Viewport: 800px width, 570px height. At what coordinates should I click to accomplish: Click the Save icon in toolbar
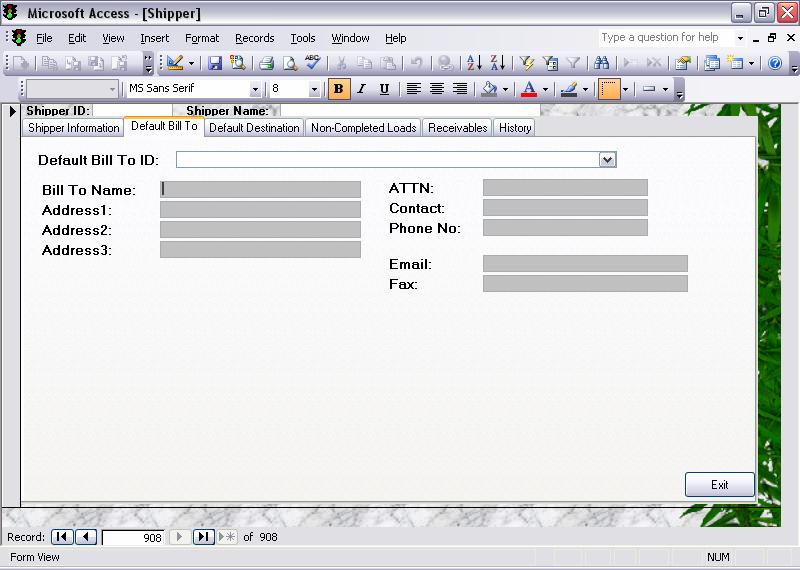pyautogui.click(x=215, y=63)
